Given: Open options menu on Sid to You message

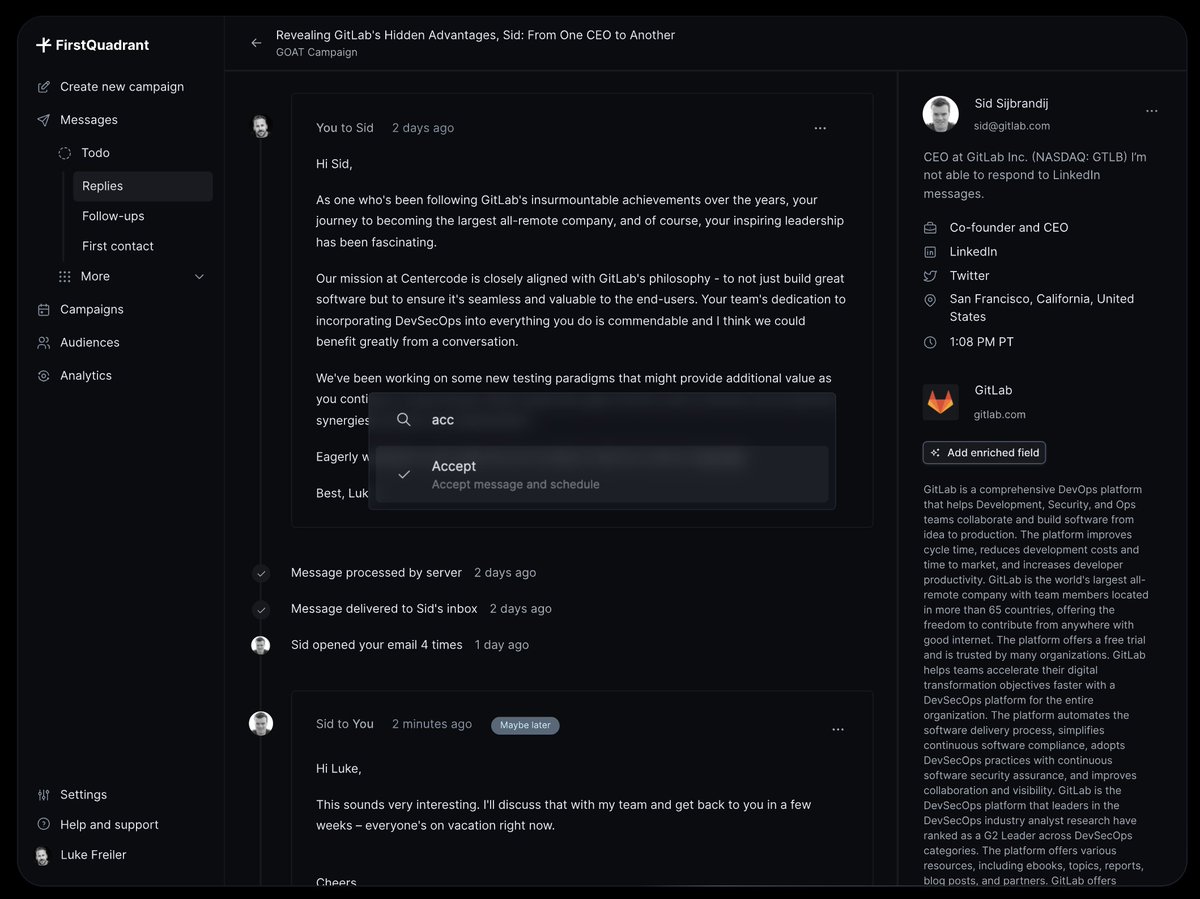Looking at the screenshot, I should click(x=838, y=730).
